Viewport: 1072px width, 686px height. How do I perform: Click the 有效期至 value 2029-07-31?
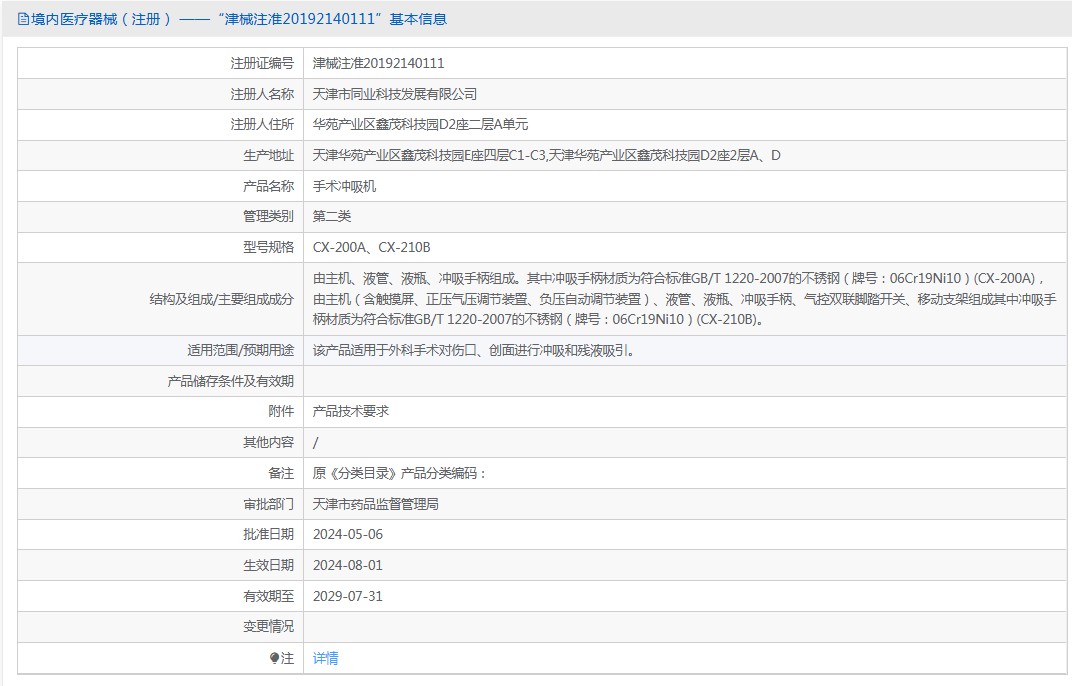pyautogui.click(x=350, y=595)
